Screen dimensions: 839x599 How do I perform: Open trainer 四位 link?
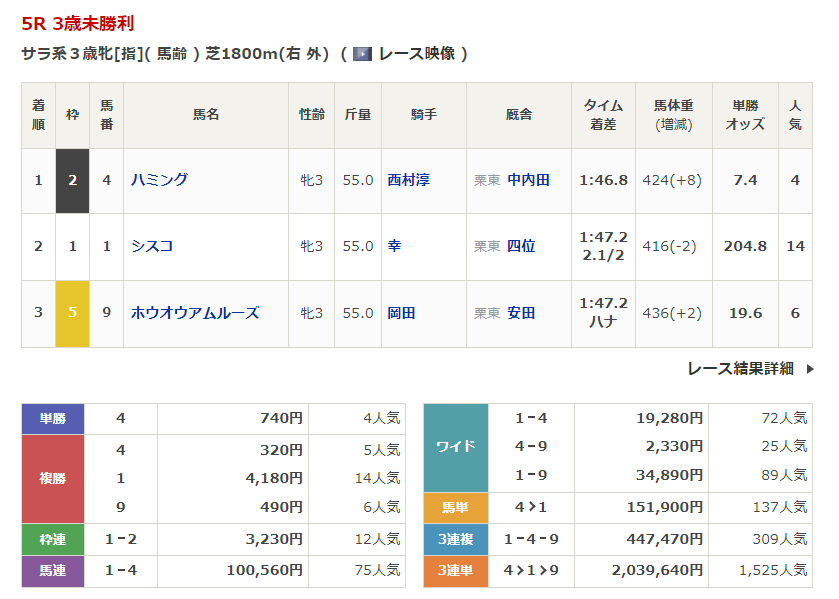521,245
